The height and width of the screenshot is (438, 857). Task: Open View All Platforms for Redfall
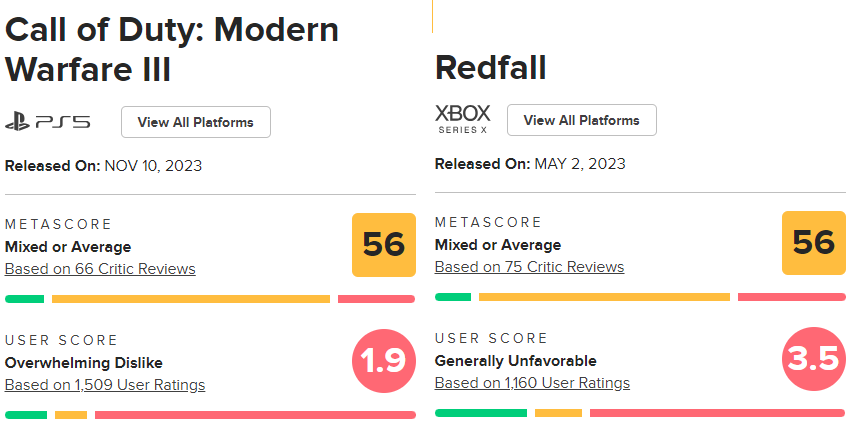click(x=581, y=120)
